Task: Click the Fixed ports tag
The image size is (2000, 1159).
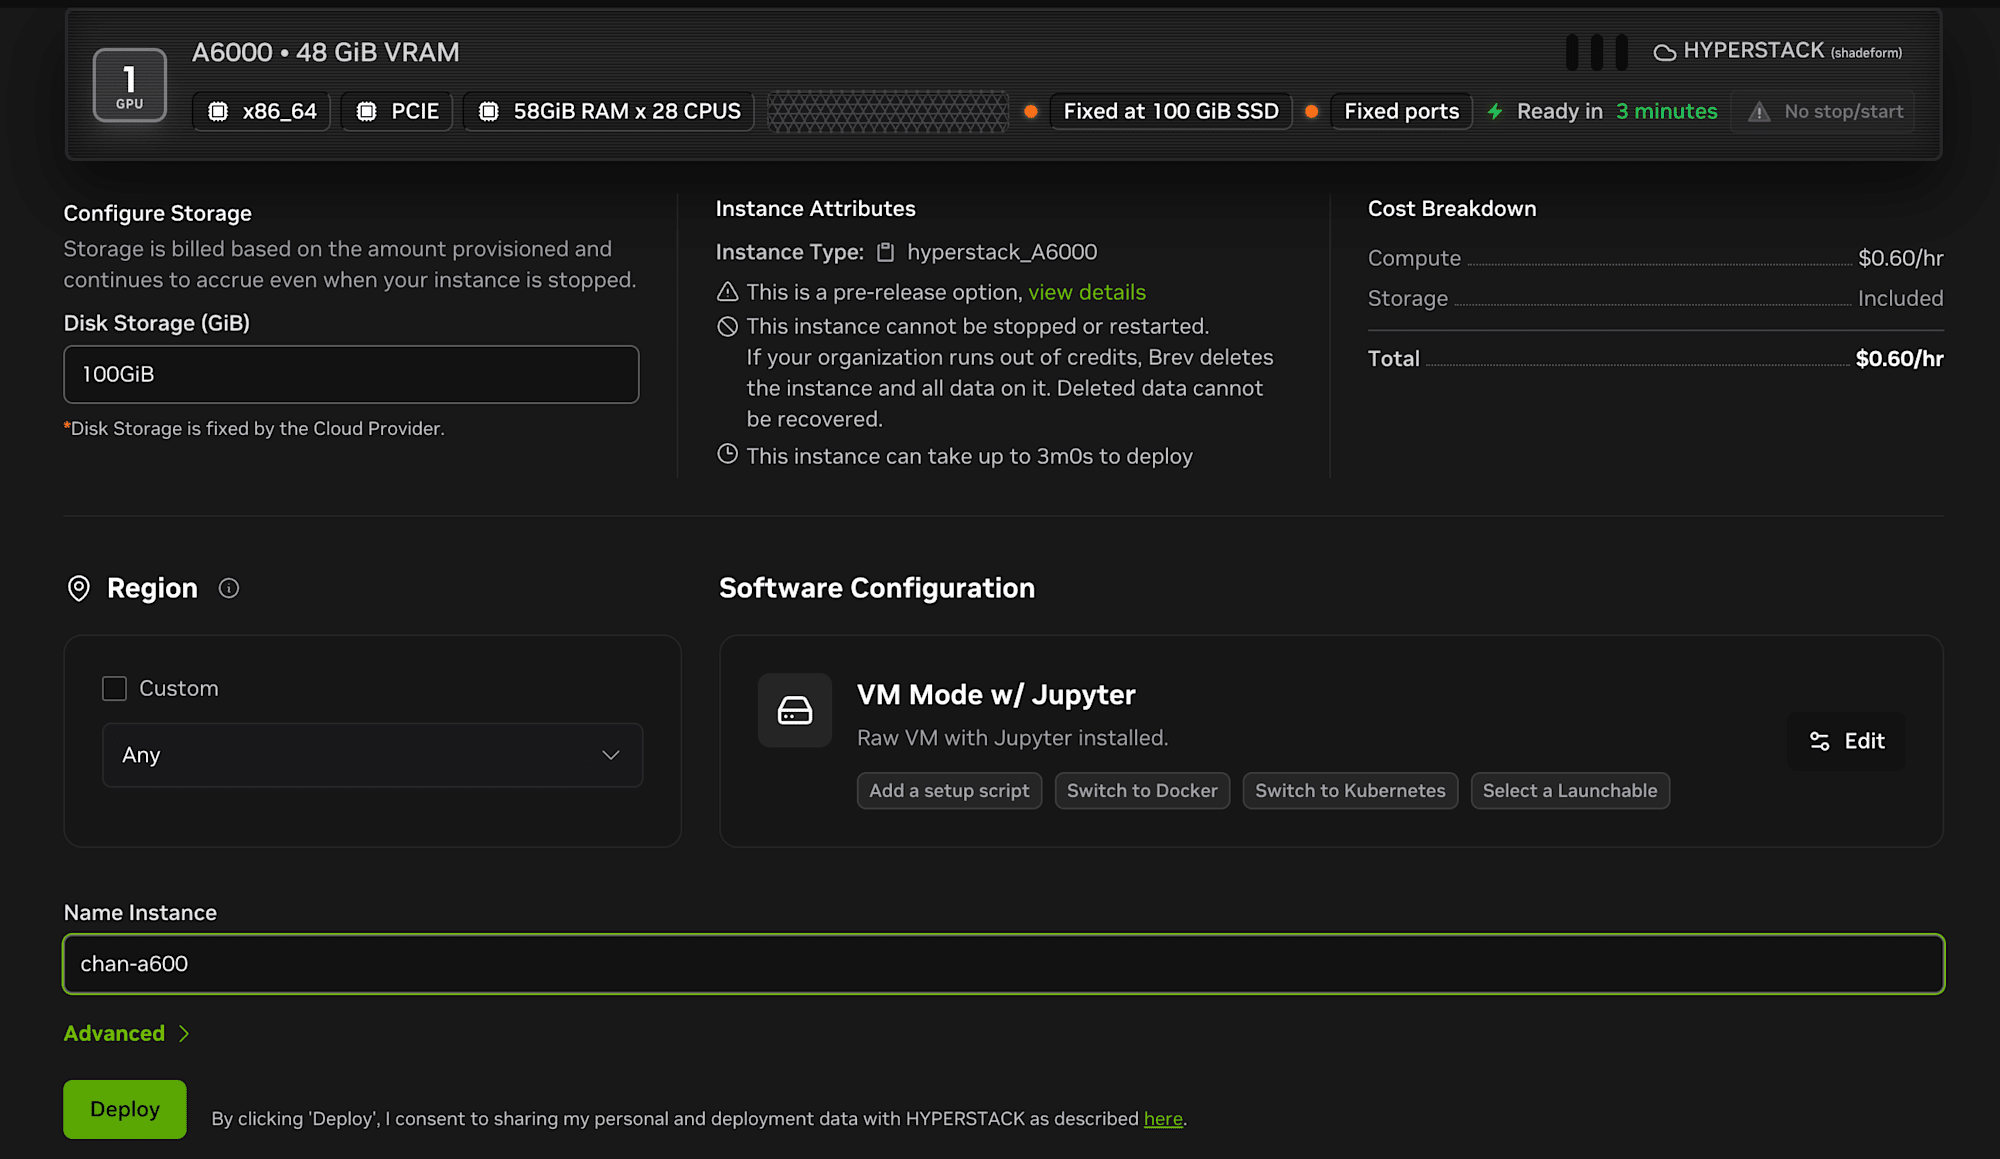Action: click(x=1401, y=112)
